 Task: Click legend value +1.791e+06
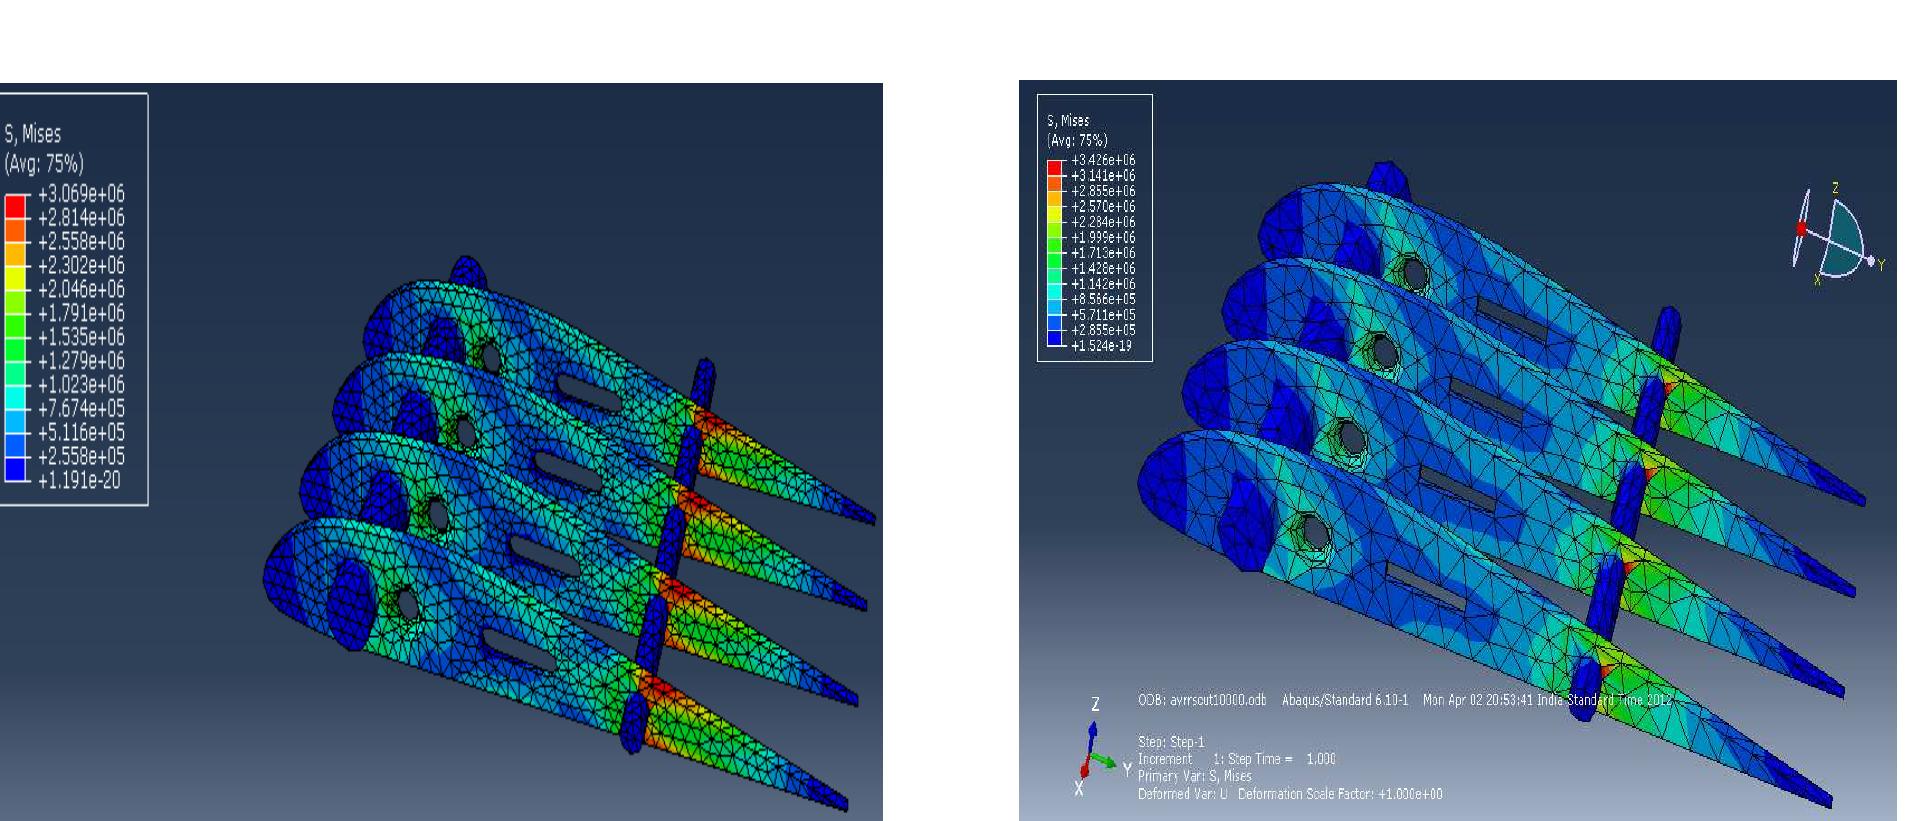(81, 313)
